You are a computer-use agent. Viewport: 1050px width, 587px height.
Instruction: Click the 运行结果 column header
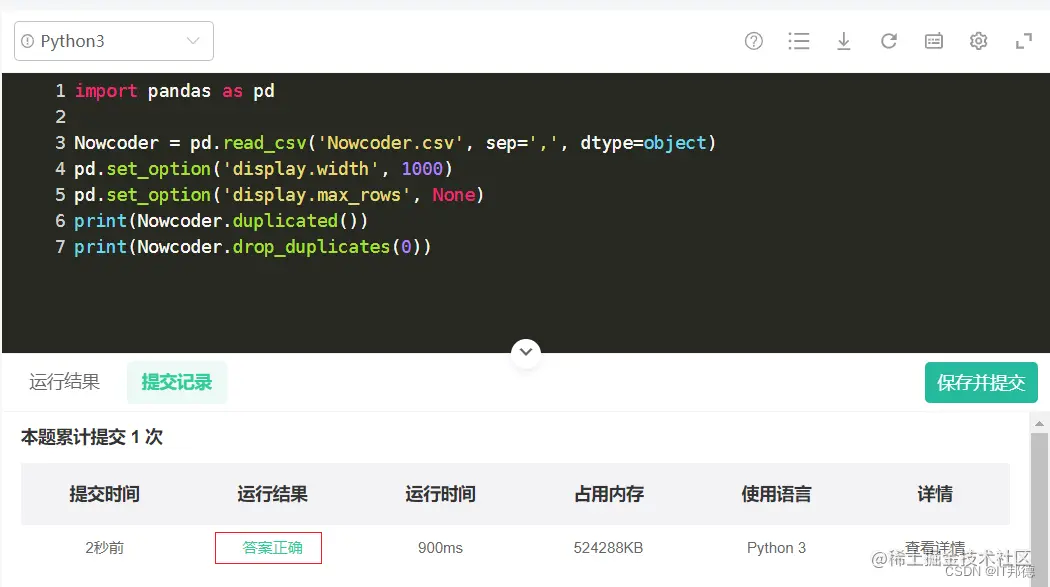[273, 494]
